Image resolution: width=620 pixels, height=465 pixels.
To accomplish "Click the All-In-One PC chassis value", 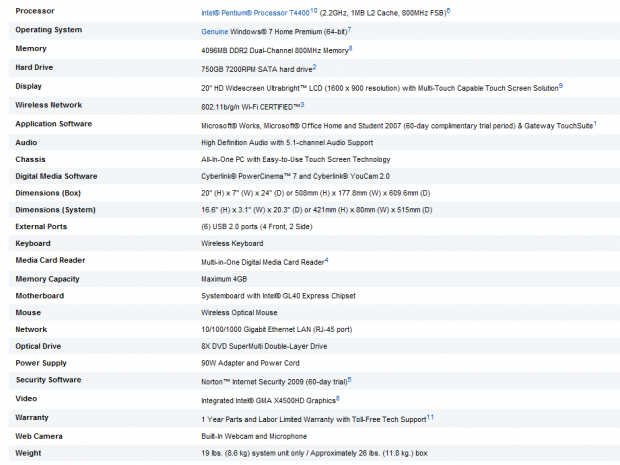I will pyautogui.click(x=296, y=159).
